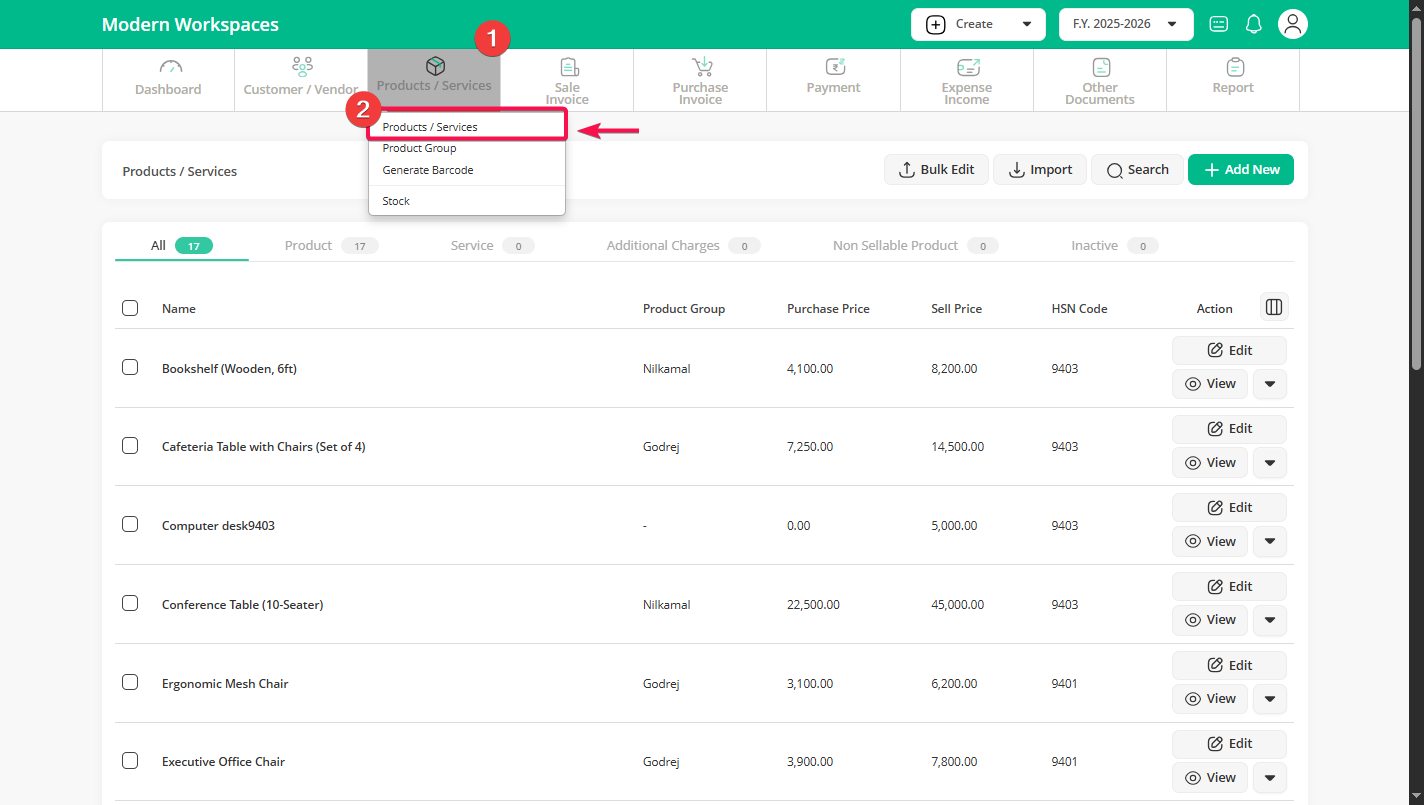The width and height of the screenshot is (1424, 805).
Task: Click the Bulk Edit button
Action: [936, 170]
